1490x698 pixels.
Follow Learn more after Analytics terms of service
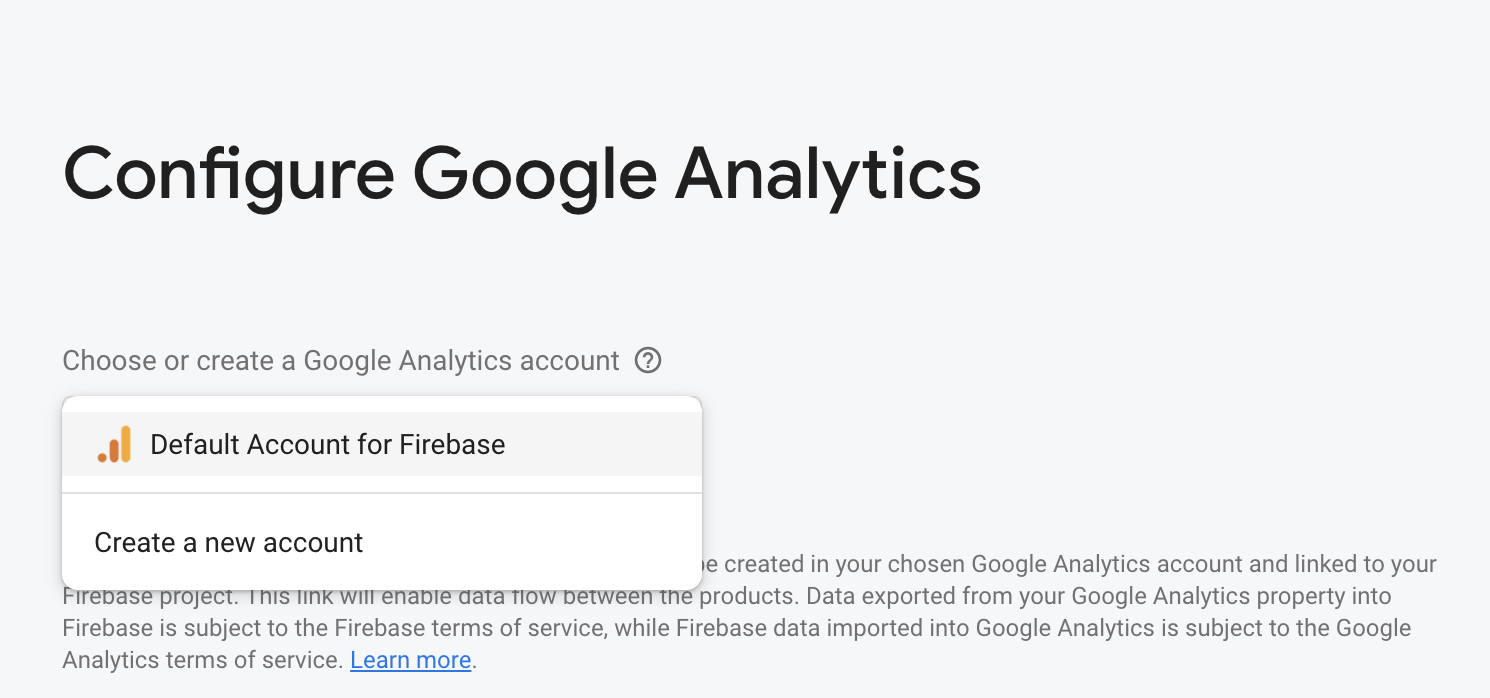[x=410, y=660]
